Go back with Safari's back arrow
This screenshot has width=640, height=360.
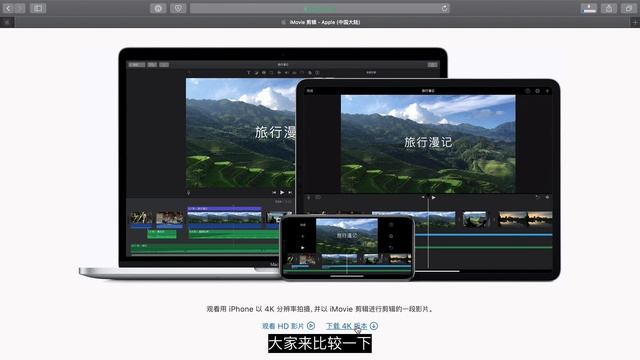coord(8,8)
